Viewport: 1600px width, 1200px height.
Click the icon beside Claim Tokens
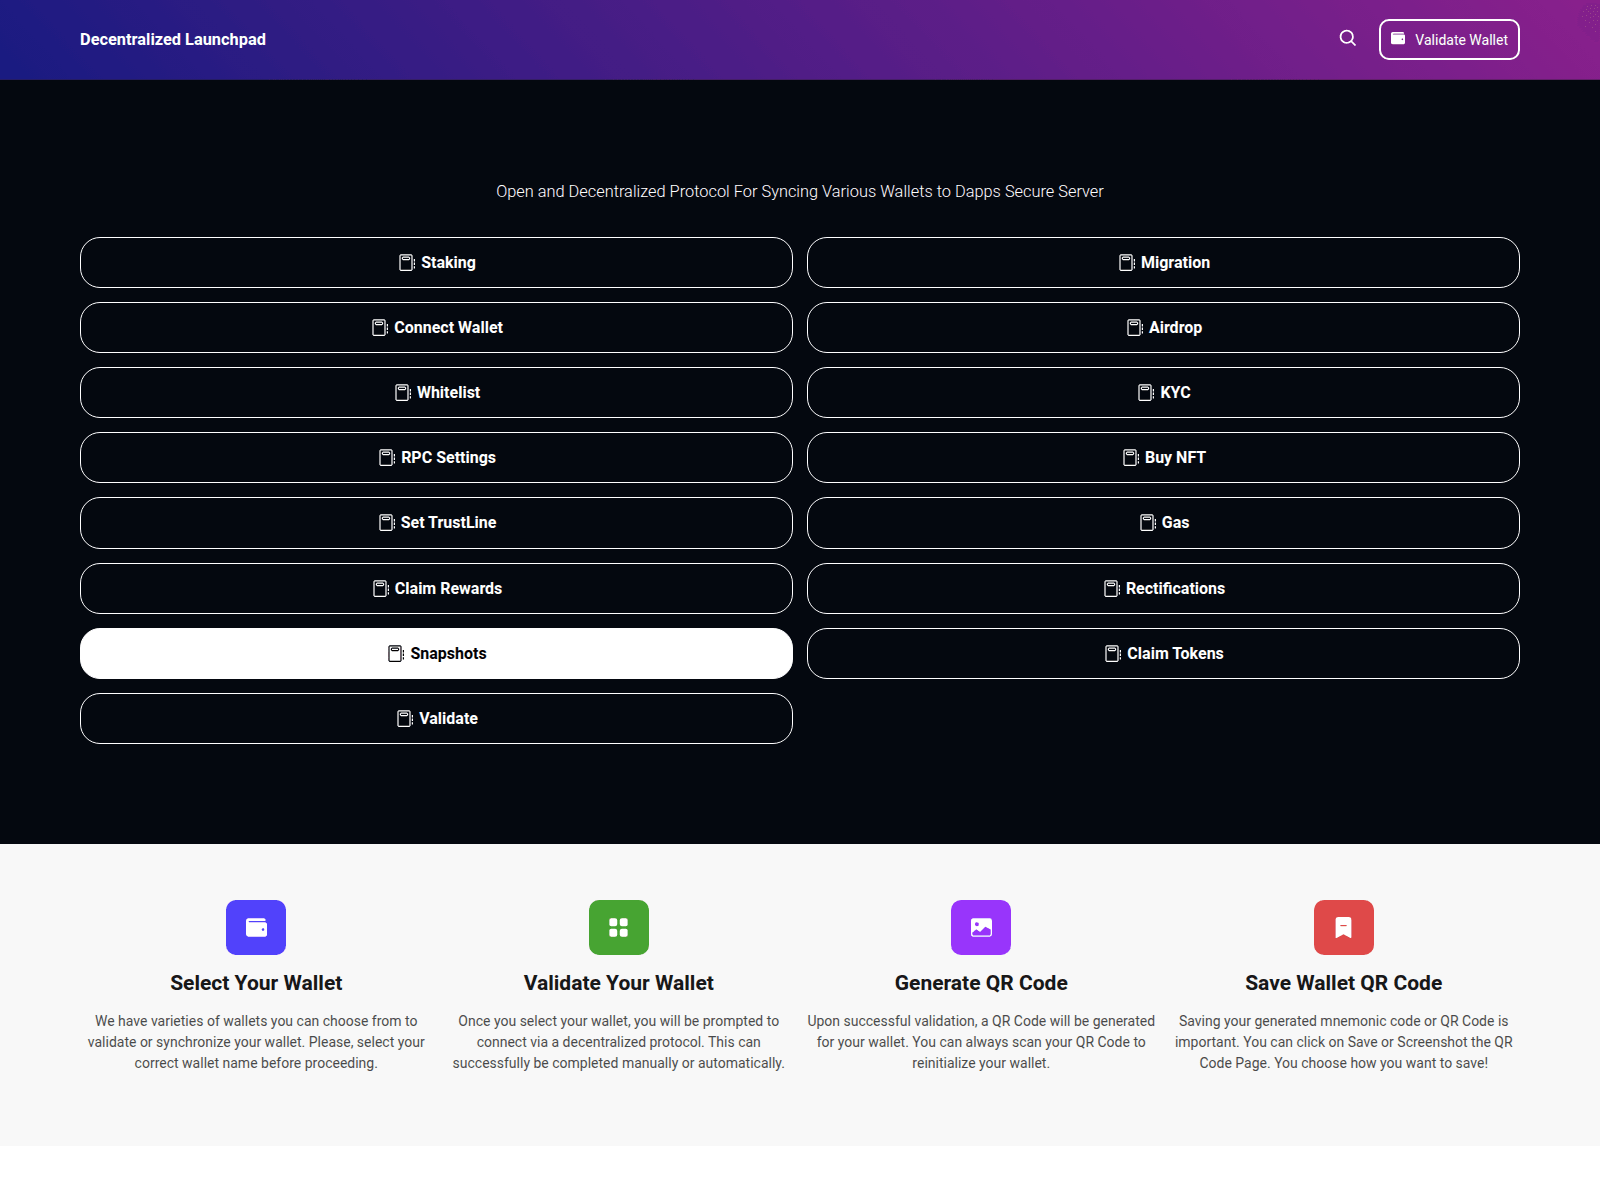point(1113,653)
